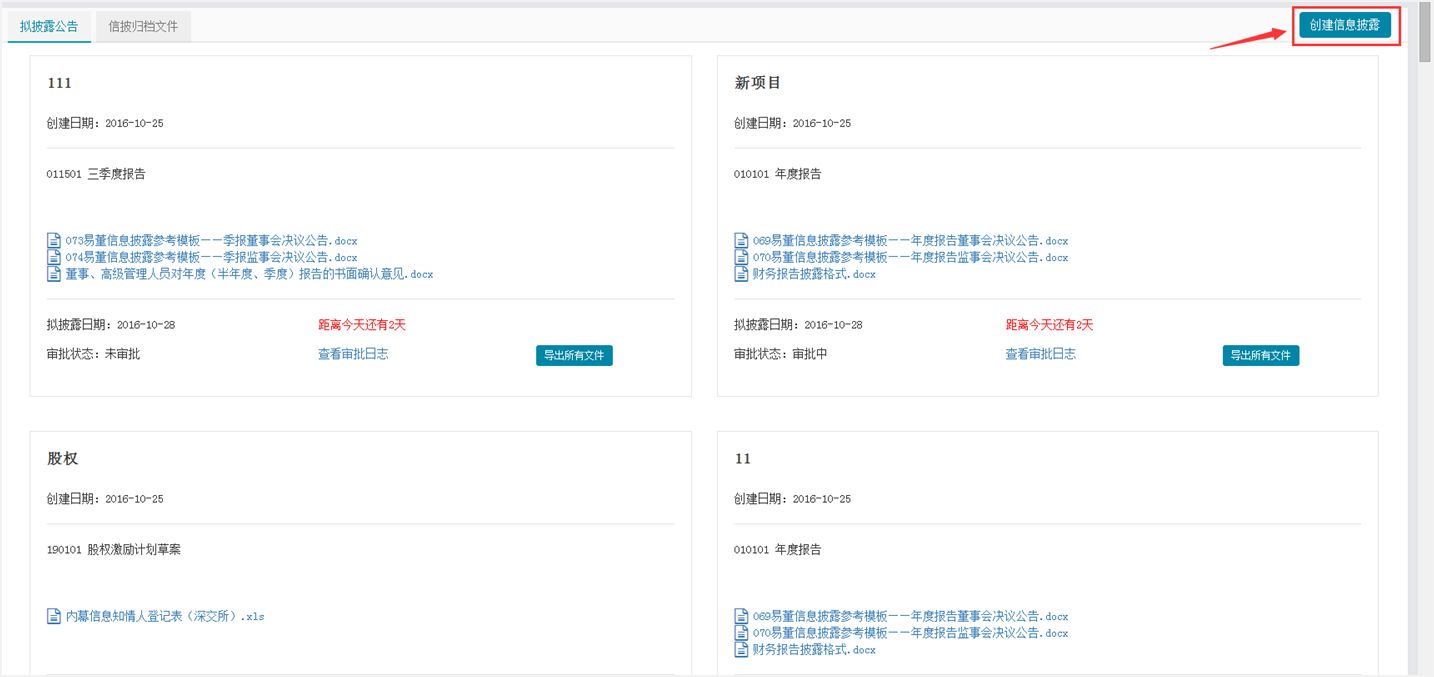This screenshot has width=1434, height=677.
Task: View 查看审批日志 in 新项目 card
Action: pos(1040,354)
